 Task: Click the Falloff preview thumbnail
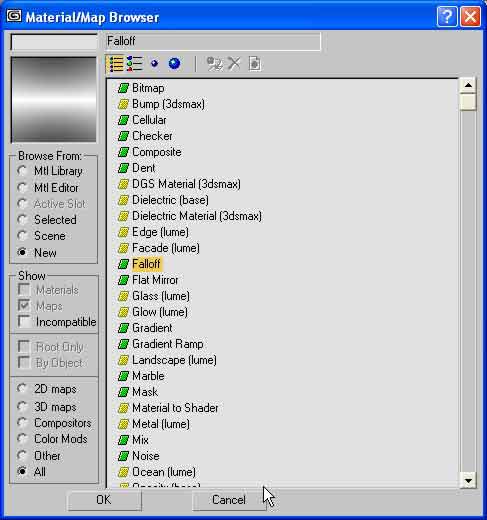[54, 100]
